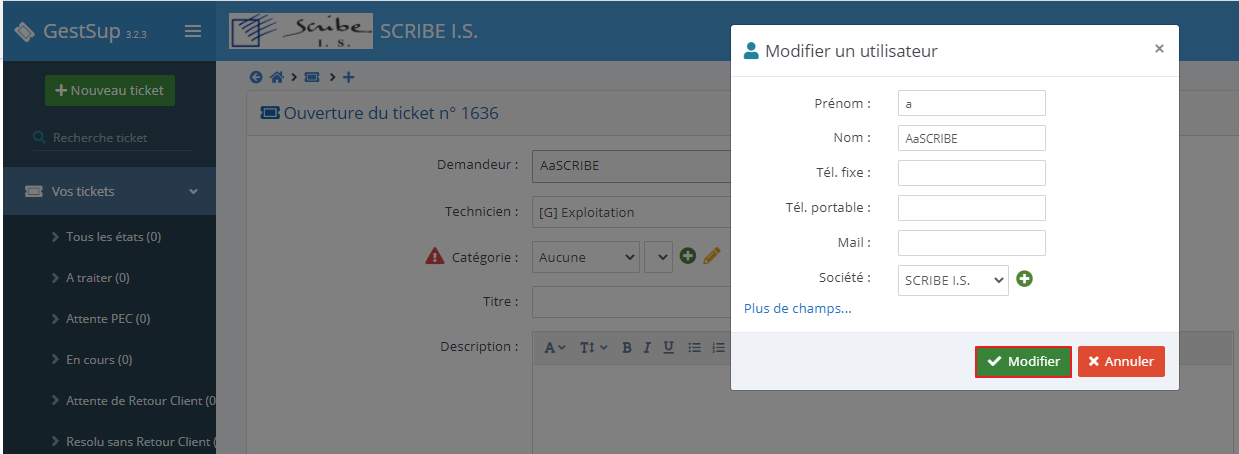
Task: Go back using the breadcrumb arrow icon
Action: [256, 77]
